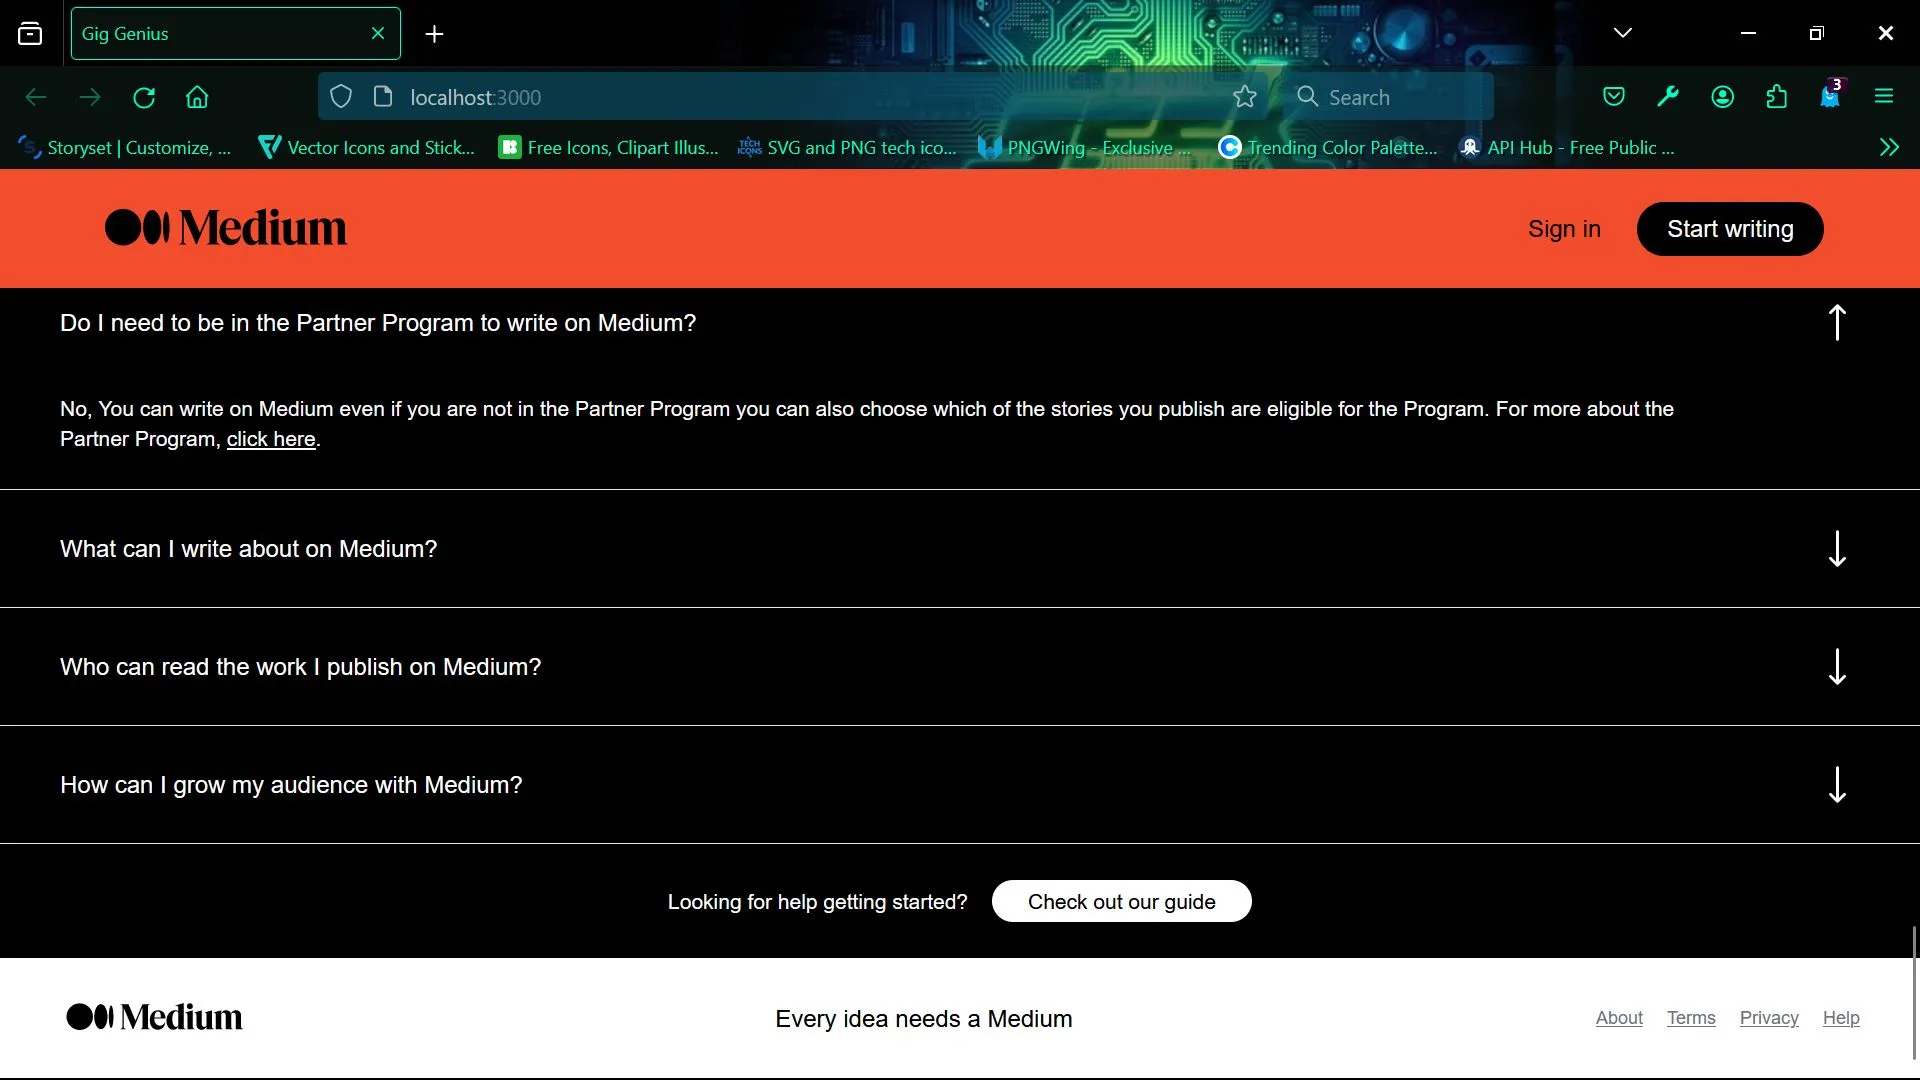Open Free Icons, Clipart Illustrations bookmark
The height and width of the screenshot is (1080, 1920).
608,148
